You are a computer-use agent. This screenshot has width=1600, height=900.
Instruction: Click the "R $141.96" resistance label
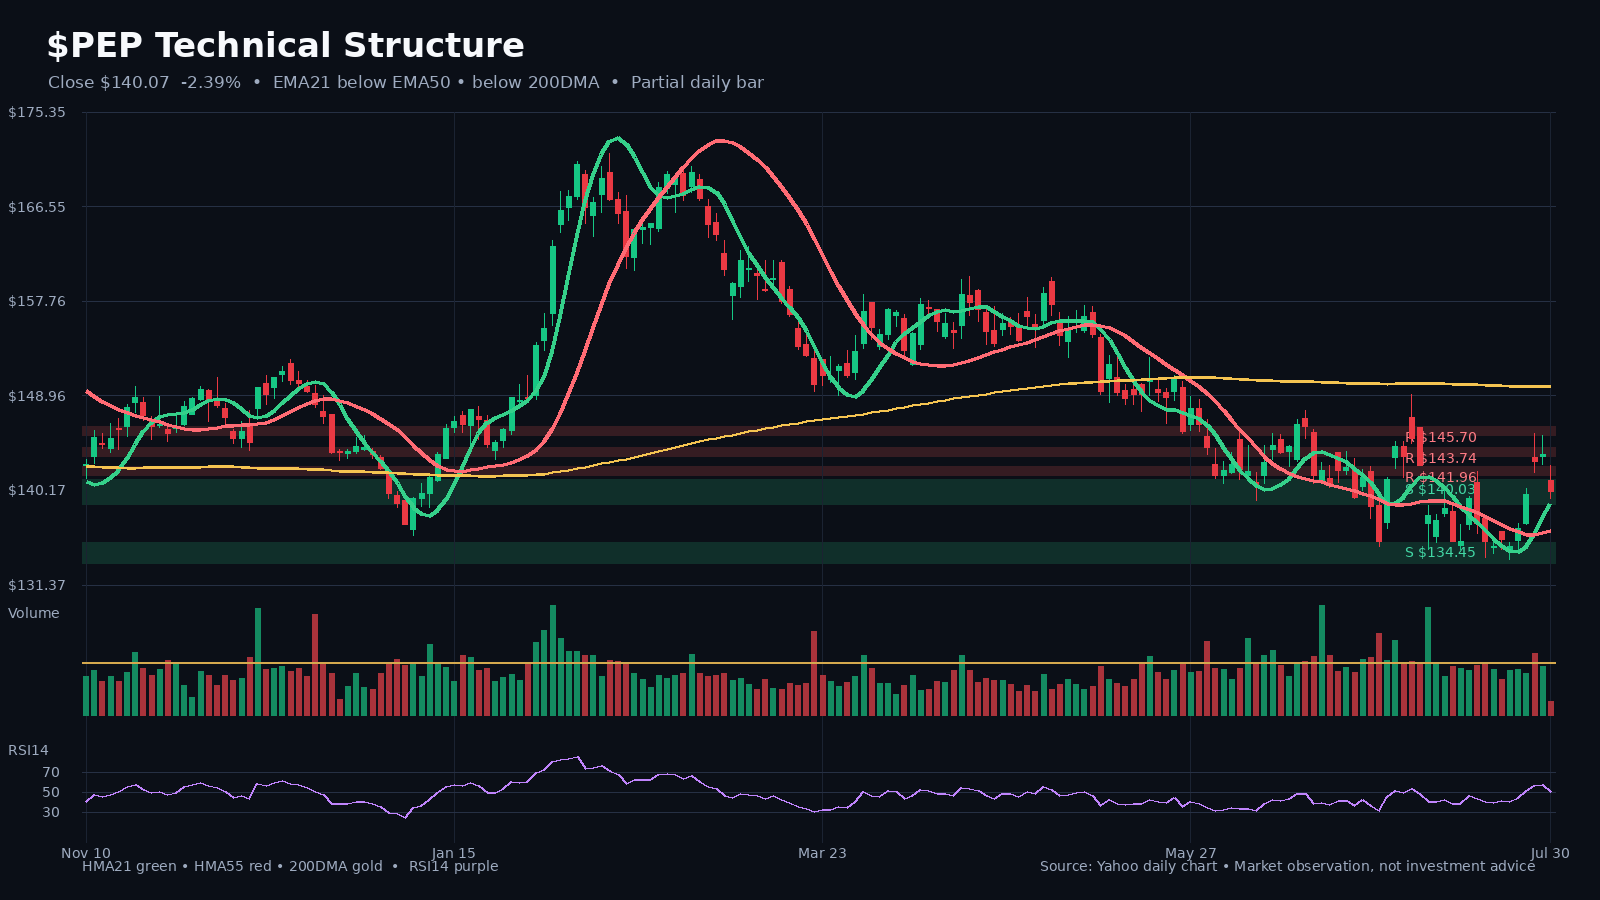[1440, 477]
